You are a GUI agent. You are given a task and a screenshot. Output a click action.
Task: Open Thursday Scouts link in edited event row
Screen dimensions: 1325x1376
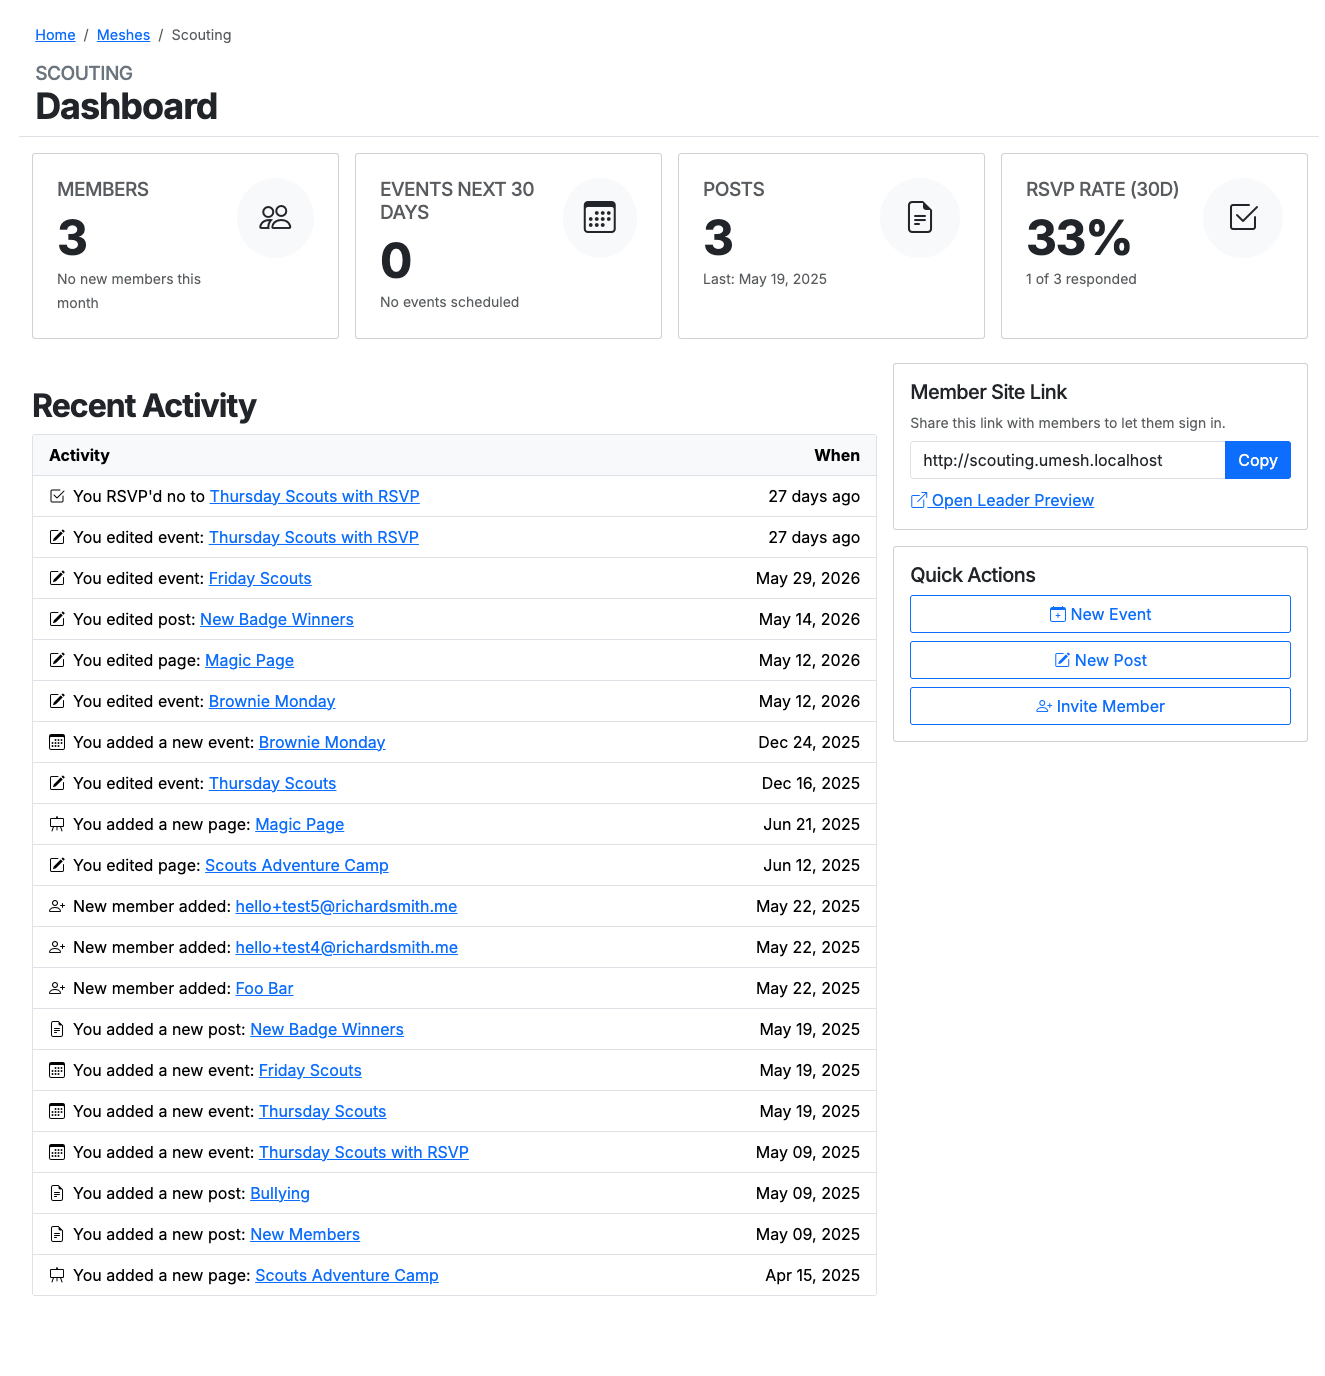[272, 783]
